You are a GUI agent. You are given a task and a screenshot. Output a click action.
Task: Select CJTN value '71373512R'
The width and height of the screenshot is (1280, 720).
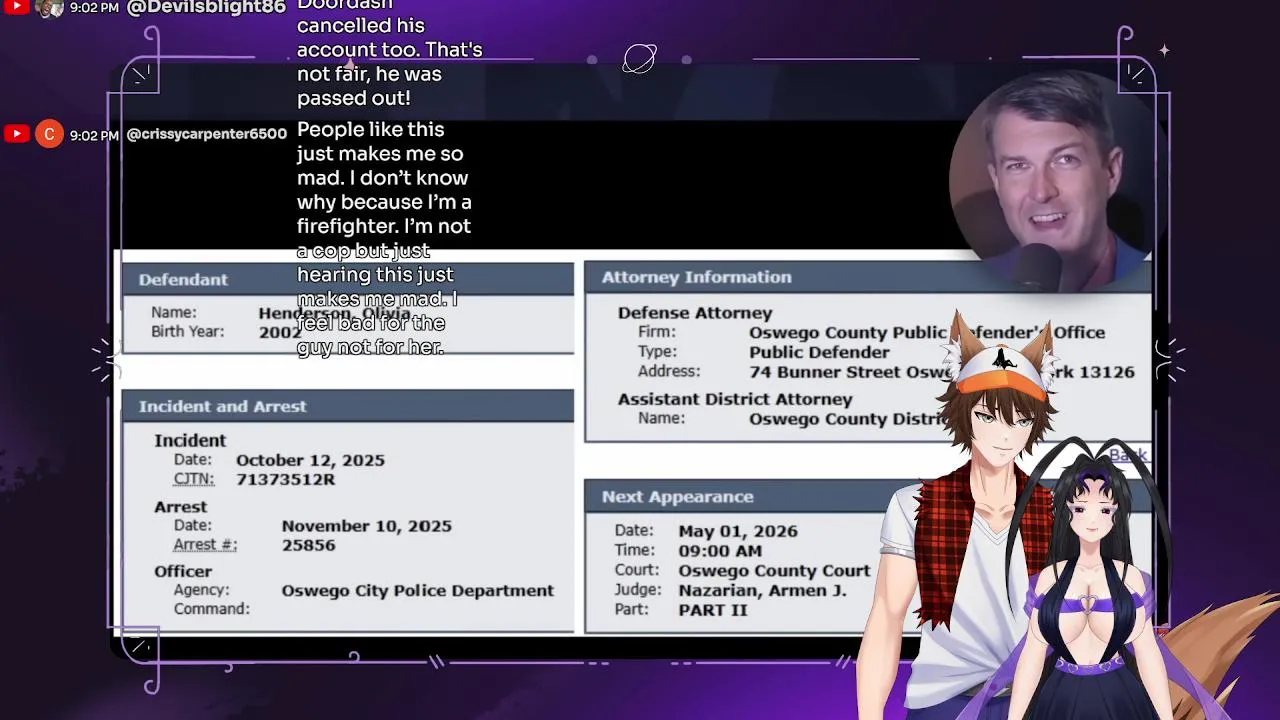click(285, 479)
